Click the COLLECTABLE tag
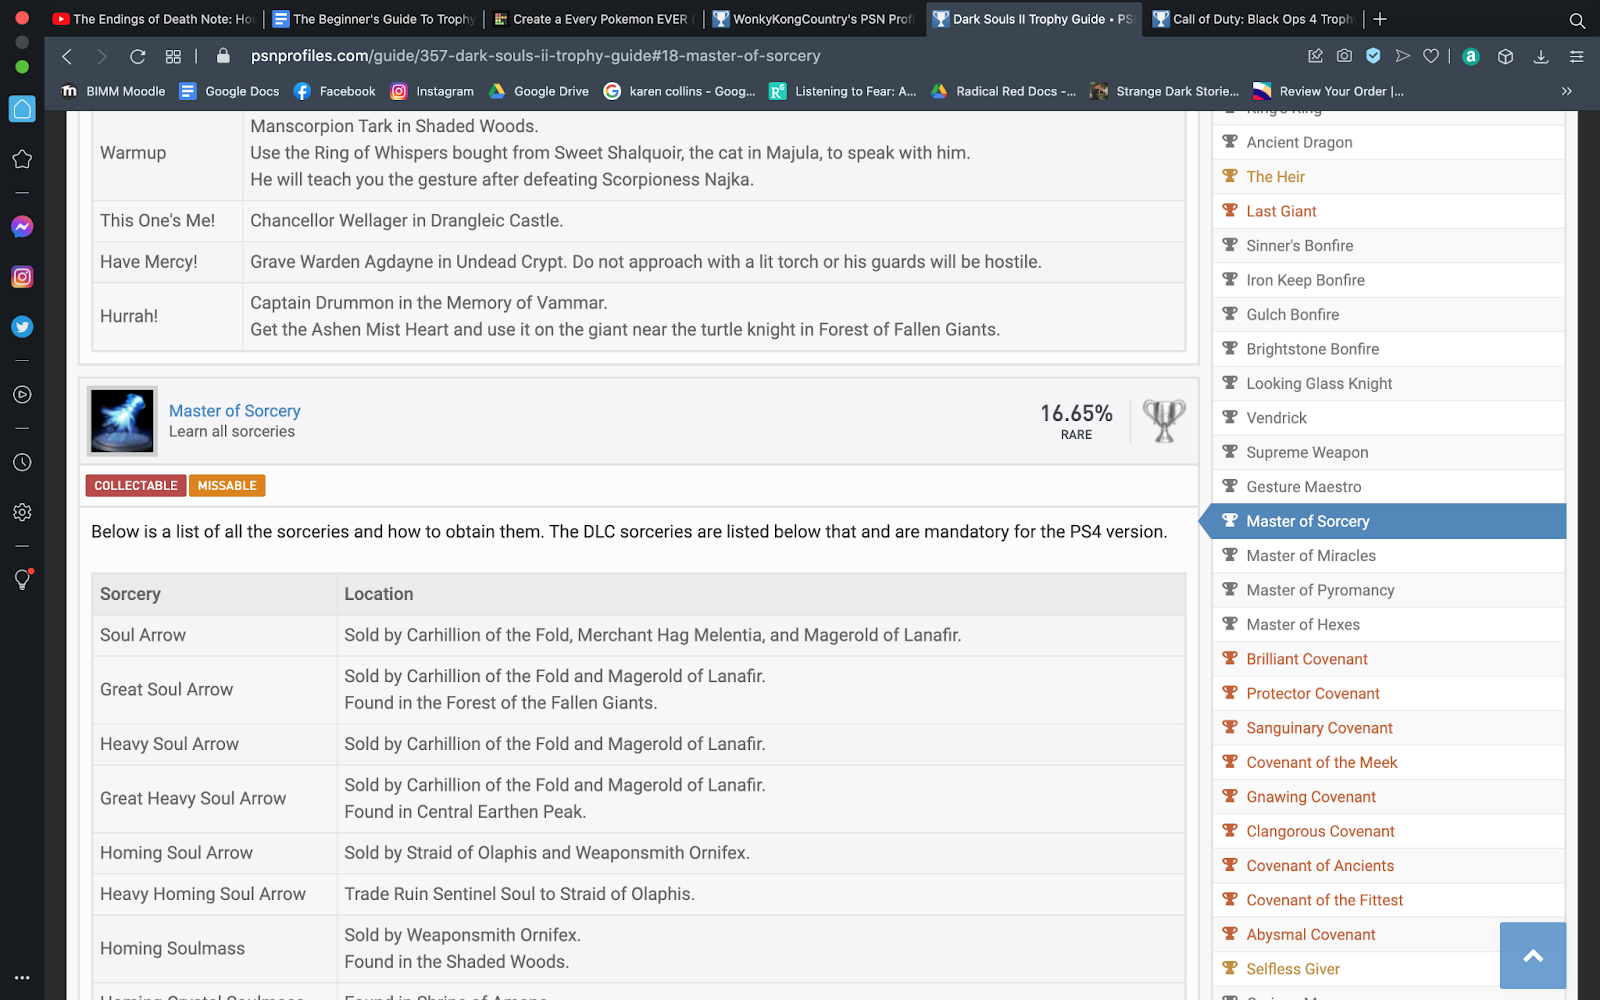 pyautogui.click(x=136, y=486)
